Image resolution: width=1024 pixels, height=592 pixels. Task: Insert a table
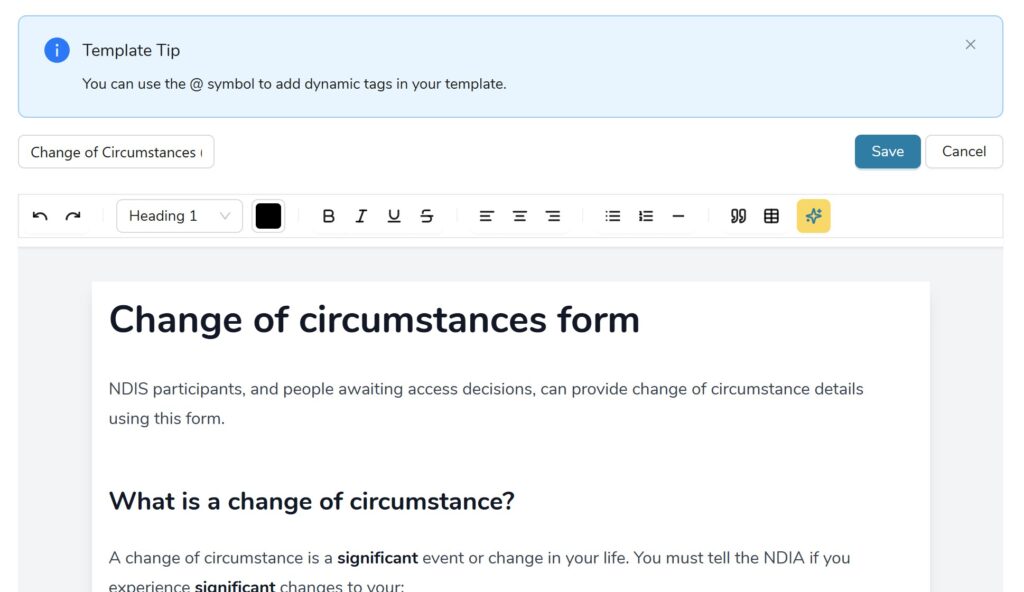pos(771,216)
